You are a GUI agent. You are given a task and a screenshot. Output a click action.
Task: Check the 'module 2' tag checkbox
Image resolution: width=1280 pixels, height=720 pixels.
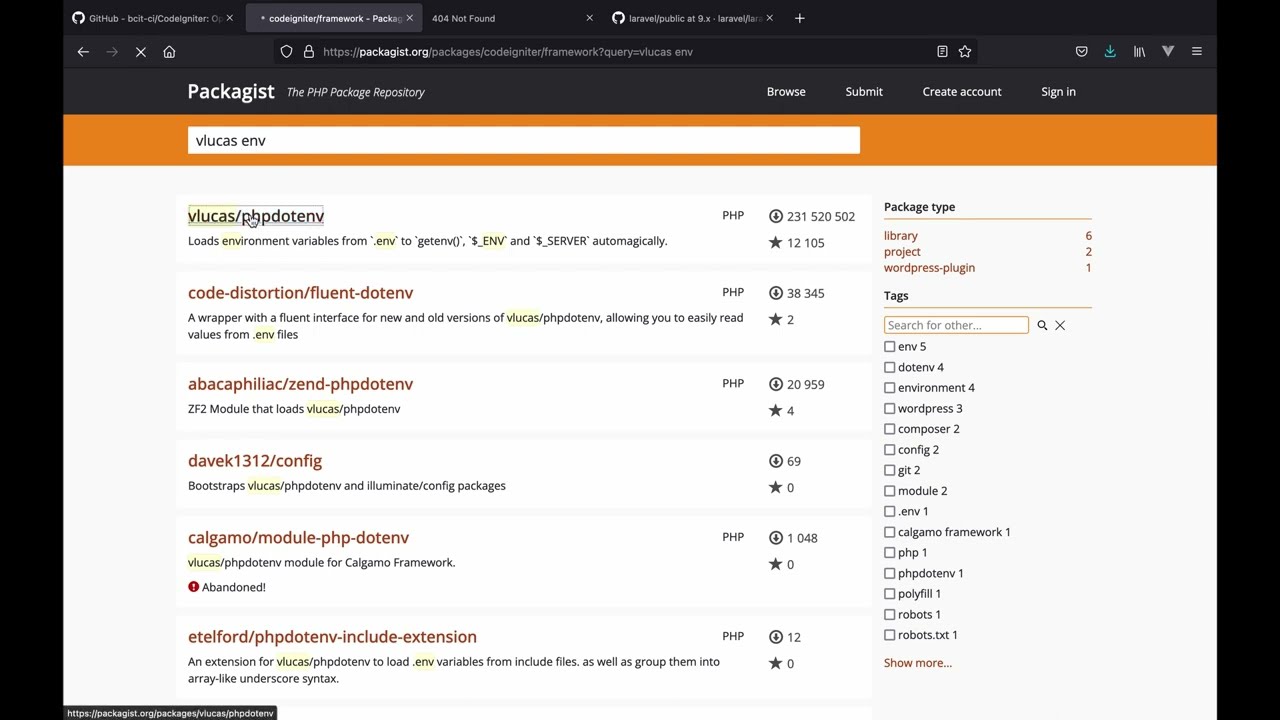(890, 491)
